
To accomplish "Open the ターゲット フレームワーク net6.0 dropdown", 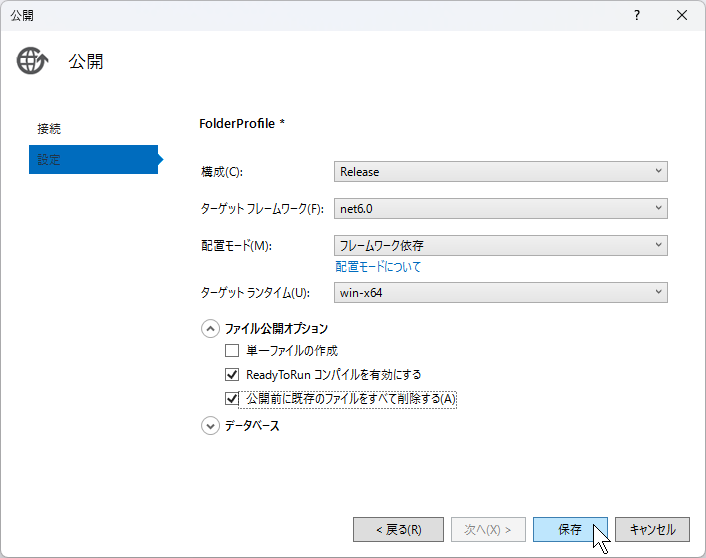I will point(501,209).
